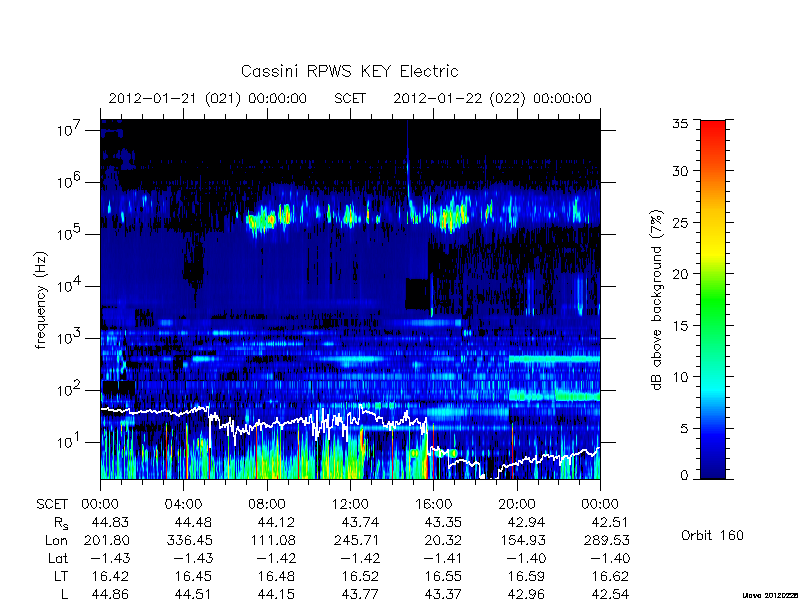This screenshot has height=600, width=800.
Task: Click the LT value '16.62'
Action: tap(610, 577)
